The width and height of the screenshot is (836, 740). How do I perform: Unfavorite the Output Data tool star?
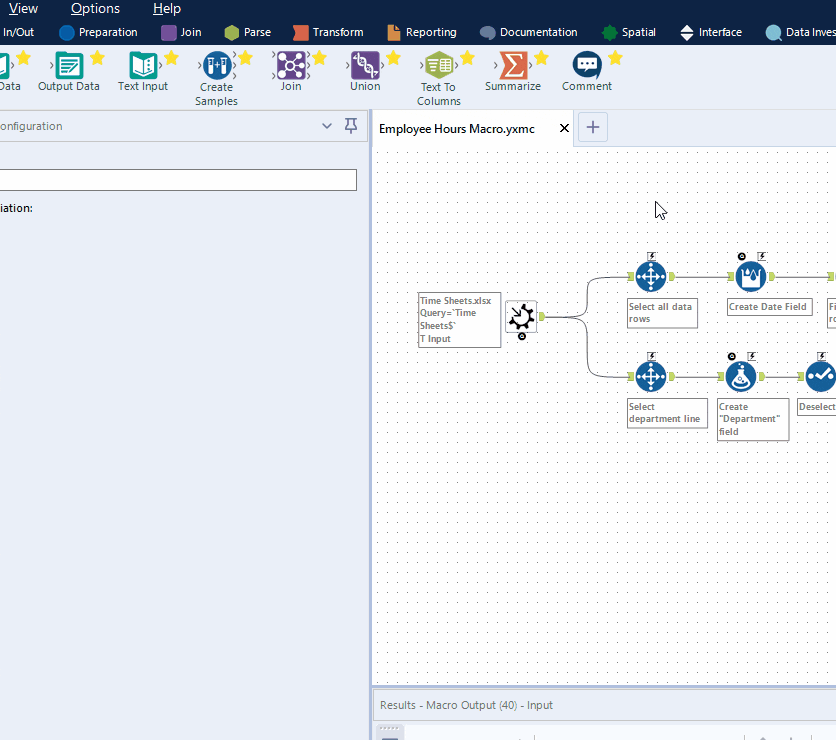click(x=97, y=58)
